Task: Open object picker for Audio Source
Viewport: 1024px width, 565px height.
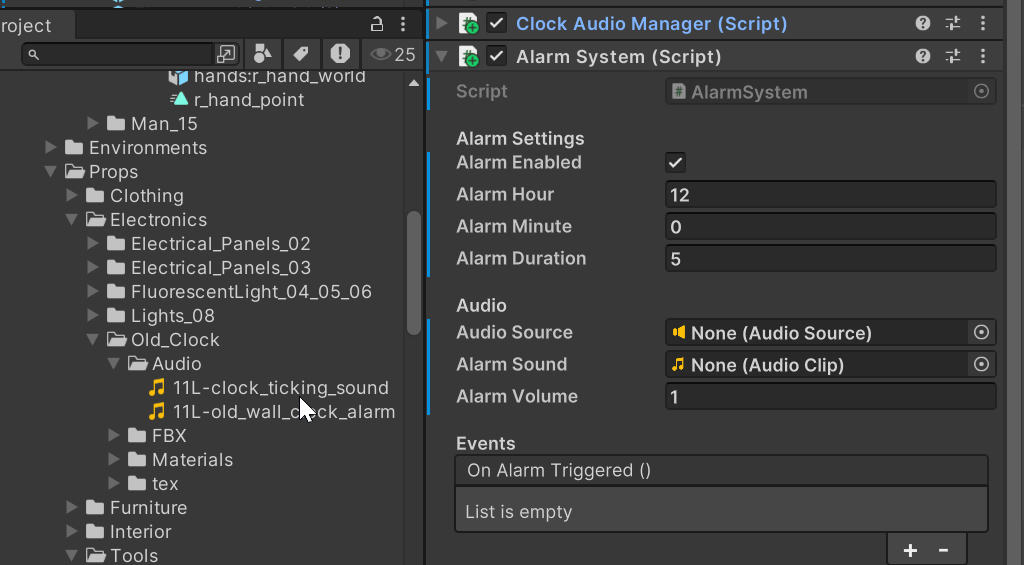Action: point(981,332)
